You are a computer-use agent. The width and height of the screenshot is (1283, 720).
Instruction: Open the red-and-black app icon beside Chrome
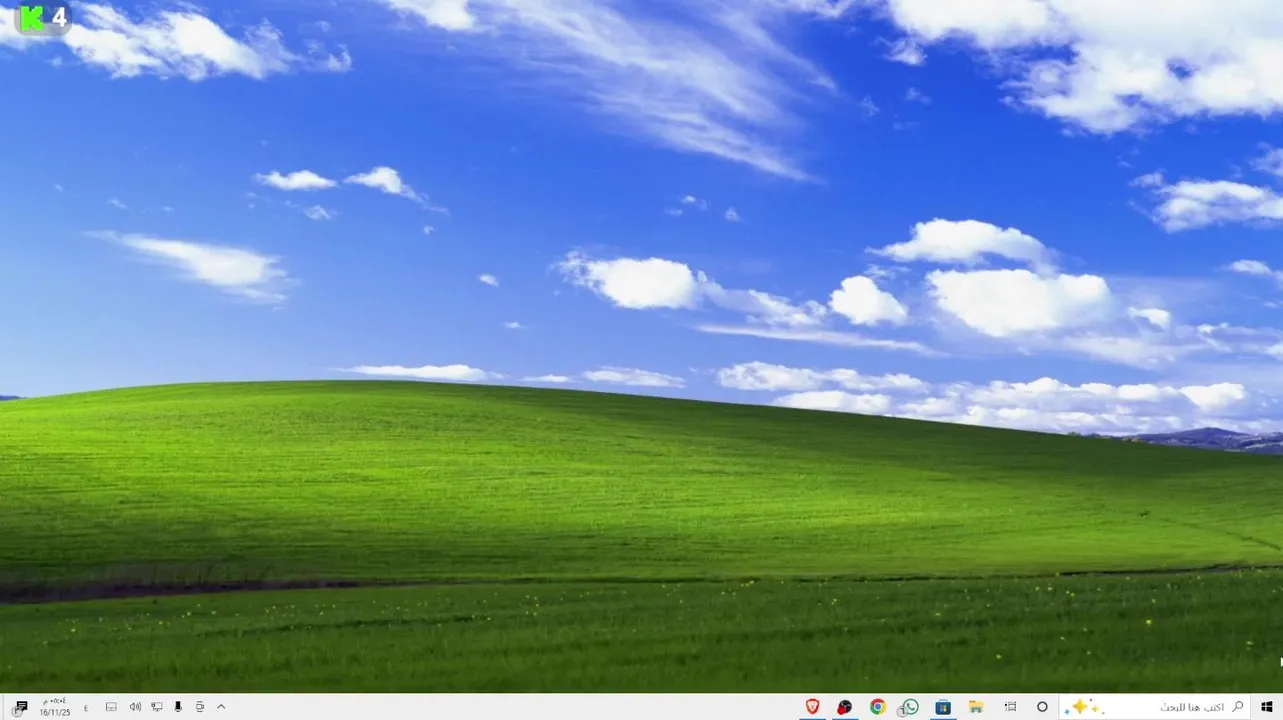point(844,707)
